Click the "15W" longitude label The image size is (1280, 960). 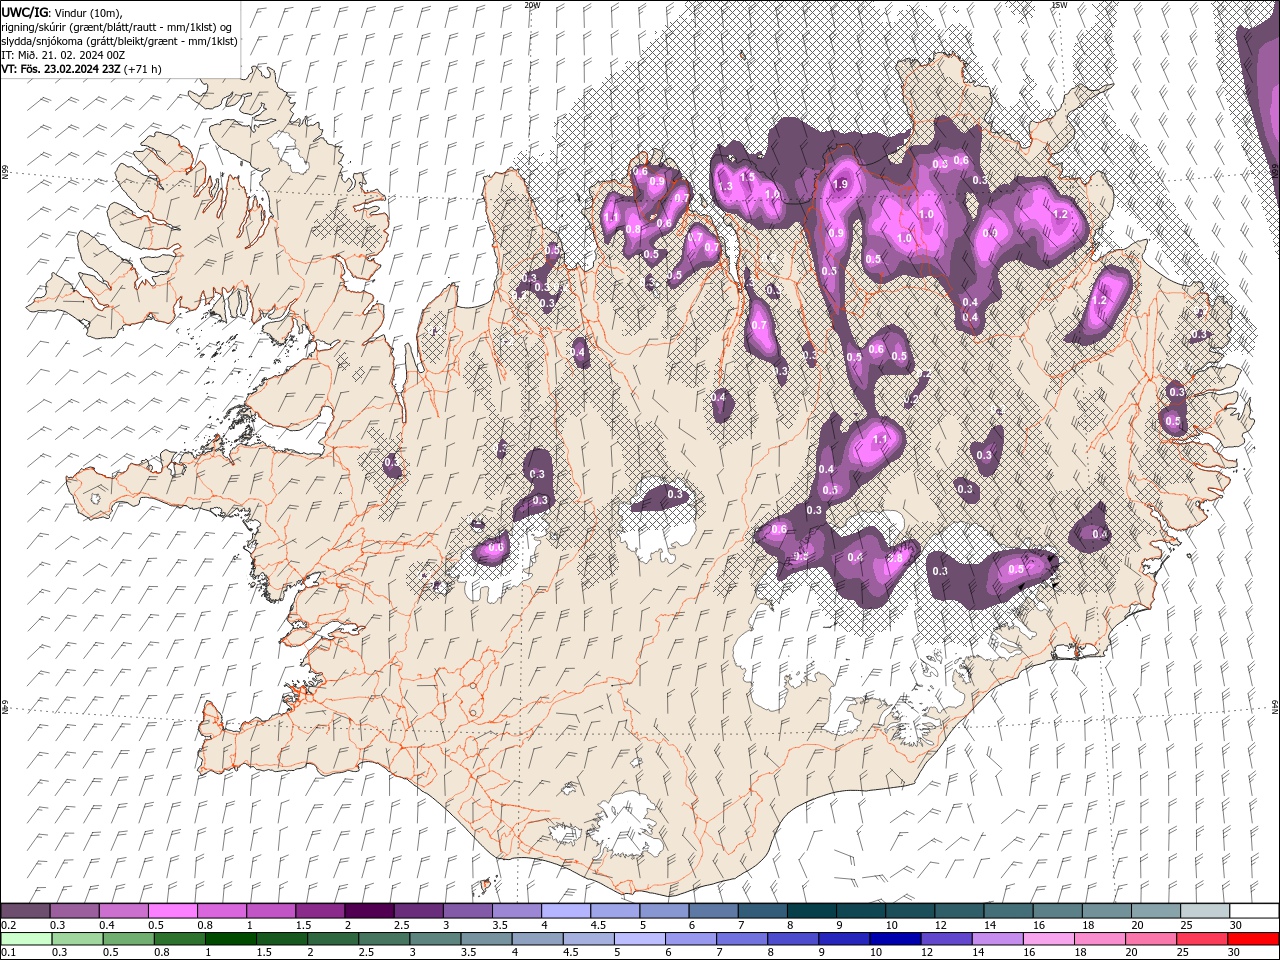tap(1059, 5)
